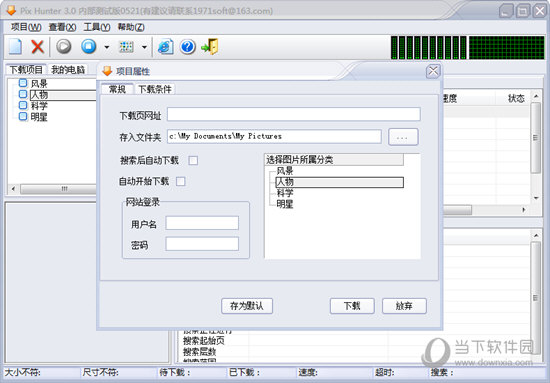The height and width of the screenshot is (383, 550).
Task: Open the view mode dropdown arrow
Action: [144, 47]
